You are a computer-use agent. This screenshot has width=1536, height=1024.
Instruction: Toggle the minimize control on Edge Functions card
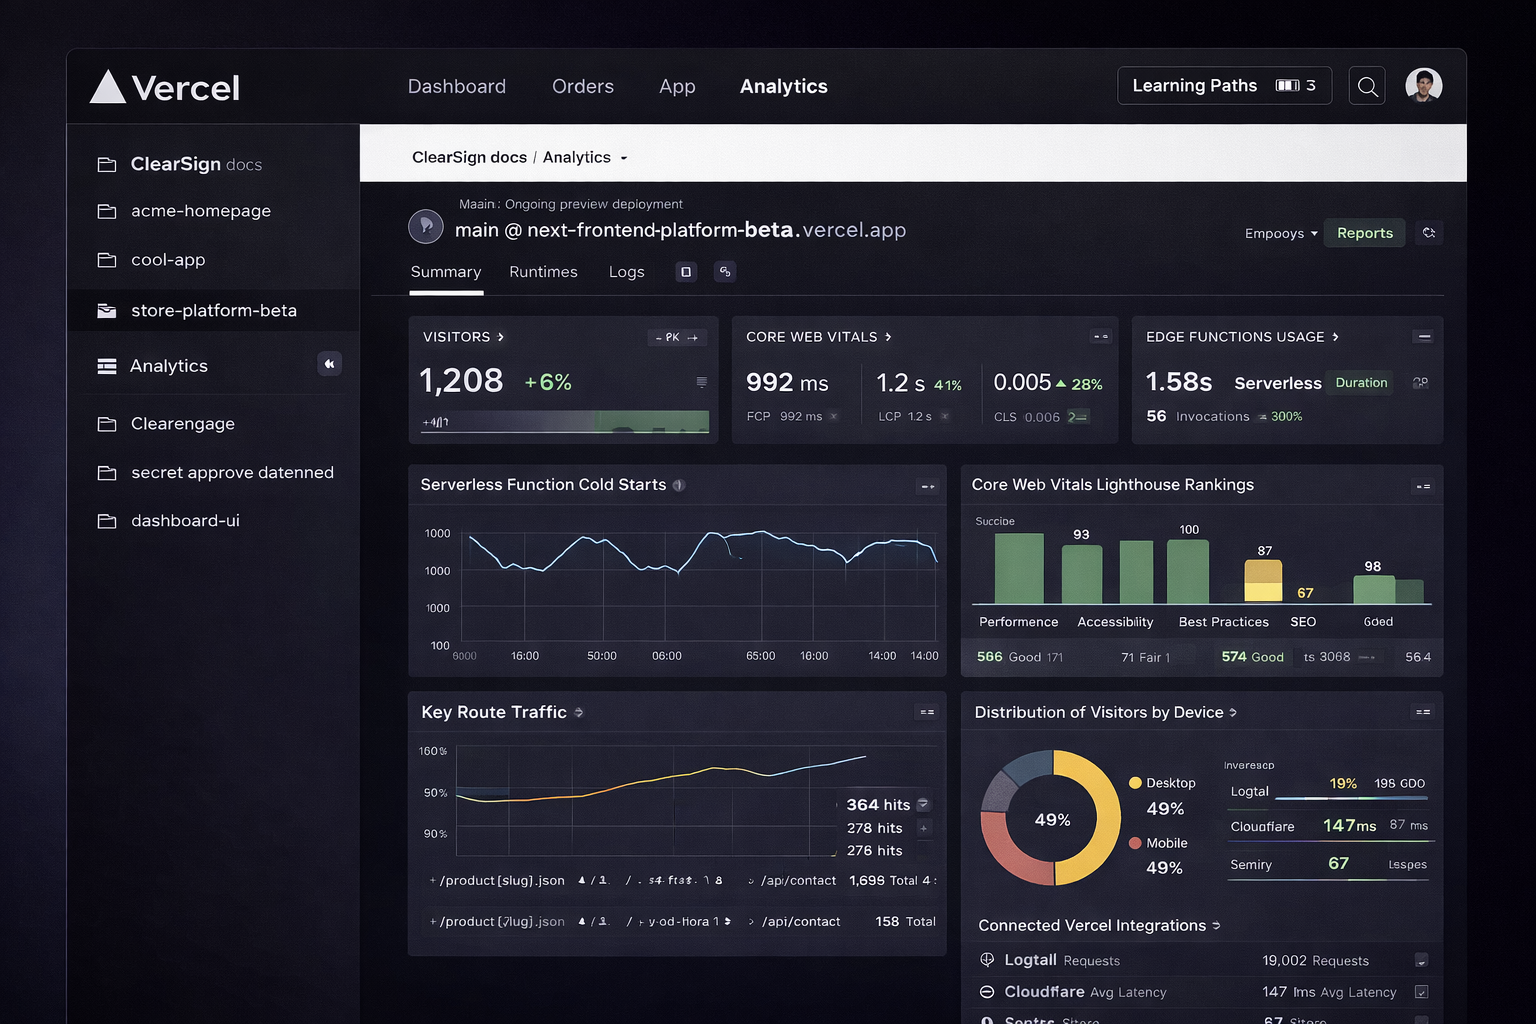coord(1424,337)
